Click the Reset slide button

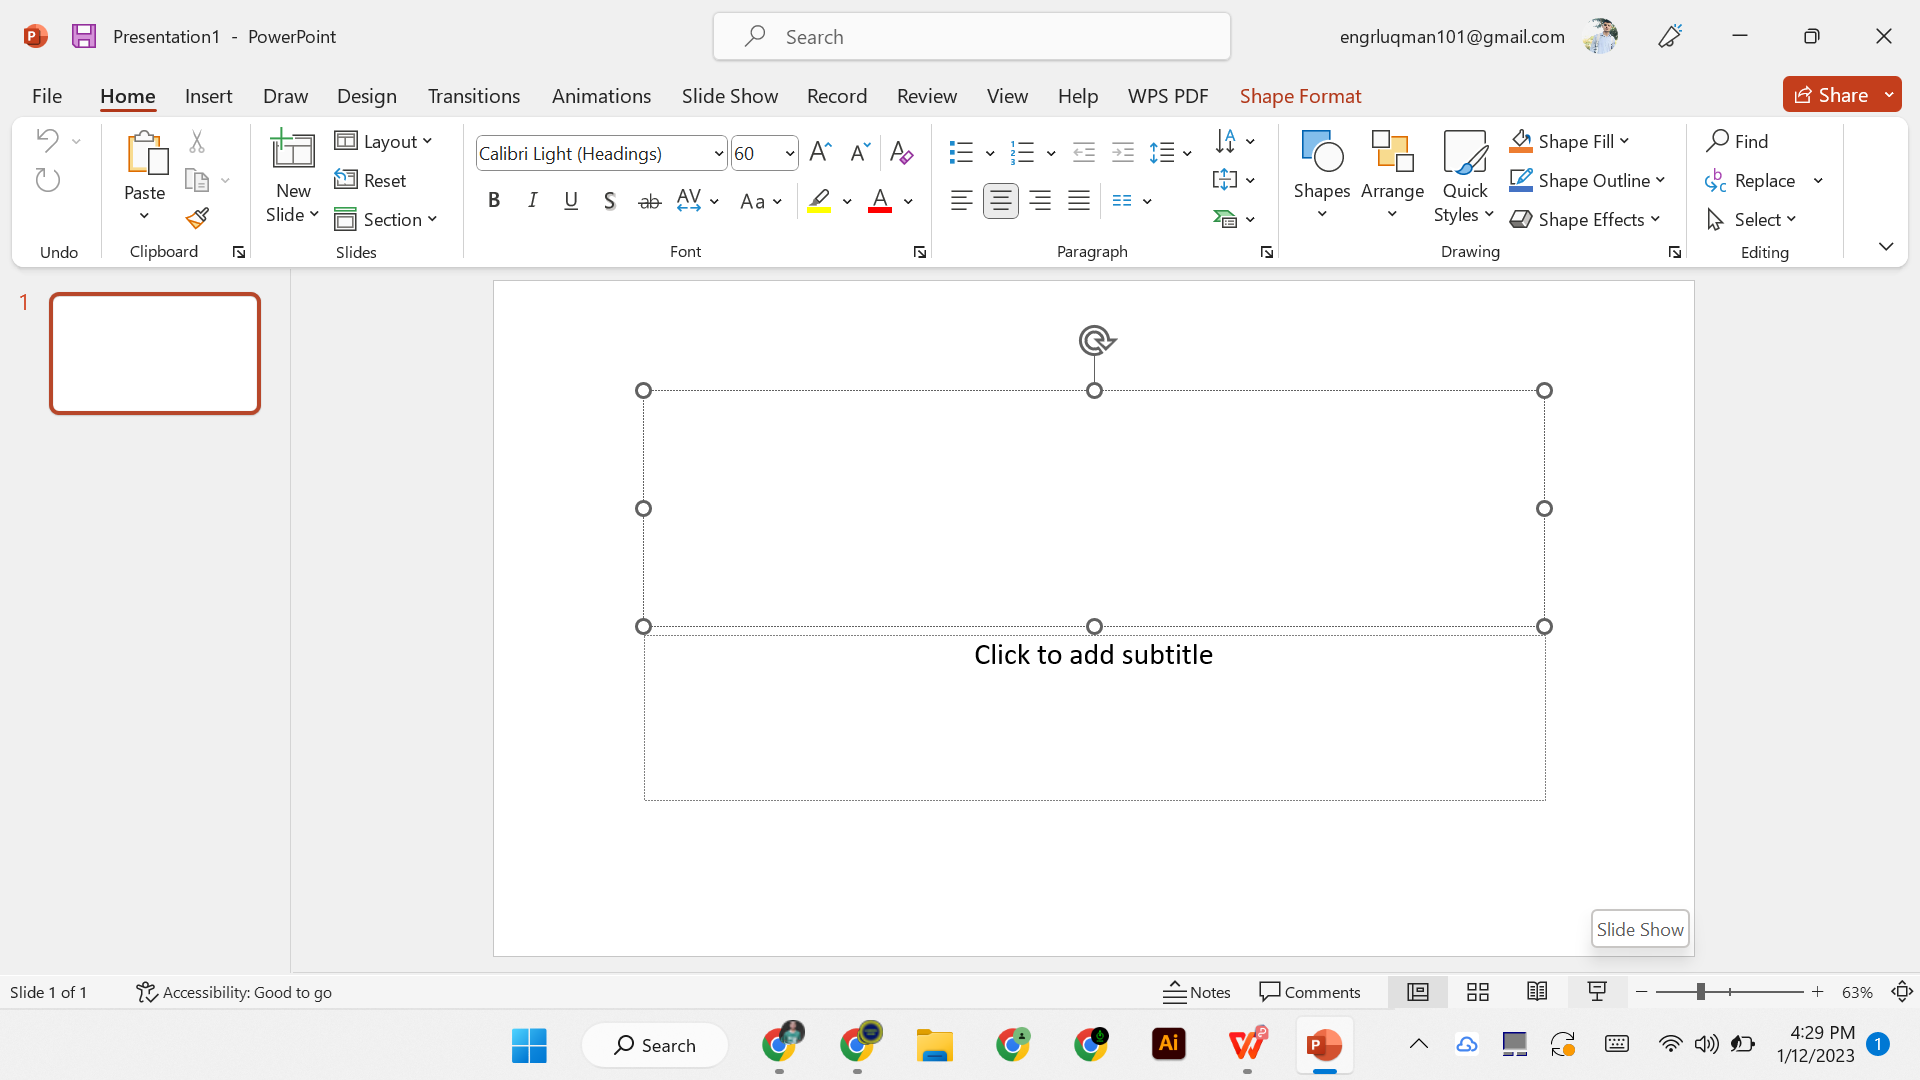(x=371, y=180)
